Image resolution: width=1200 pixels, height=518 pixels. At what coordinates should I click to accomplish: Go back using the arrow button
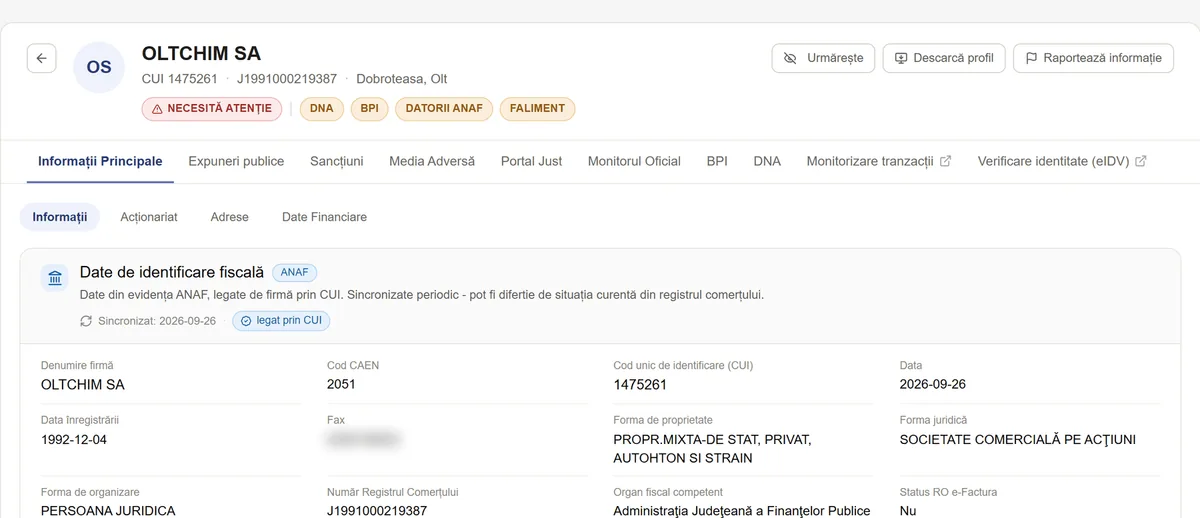41,58
